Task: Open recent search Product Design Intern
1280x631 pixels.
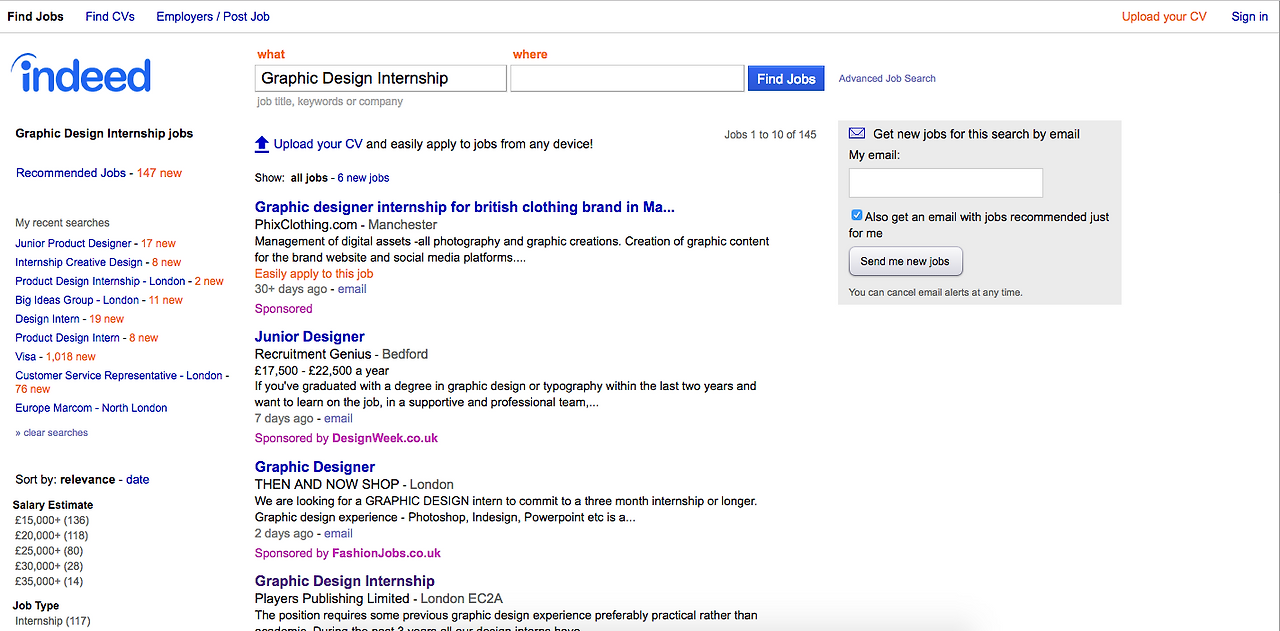Action: 67,337
